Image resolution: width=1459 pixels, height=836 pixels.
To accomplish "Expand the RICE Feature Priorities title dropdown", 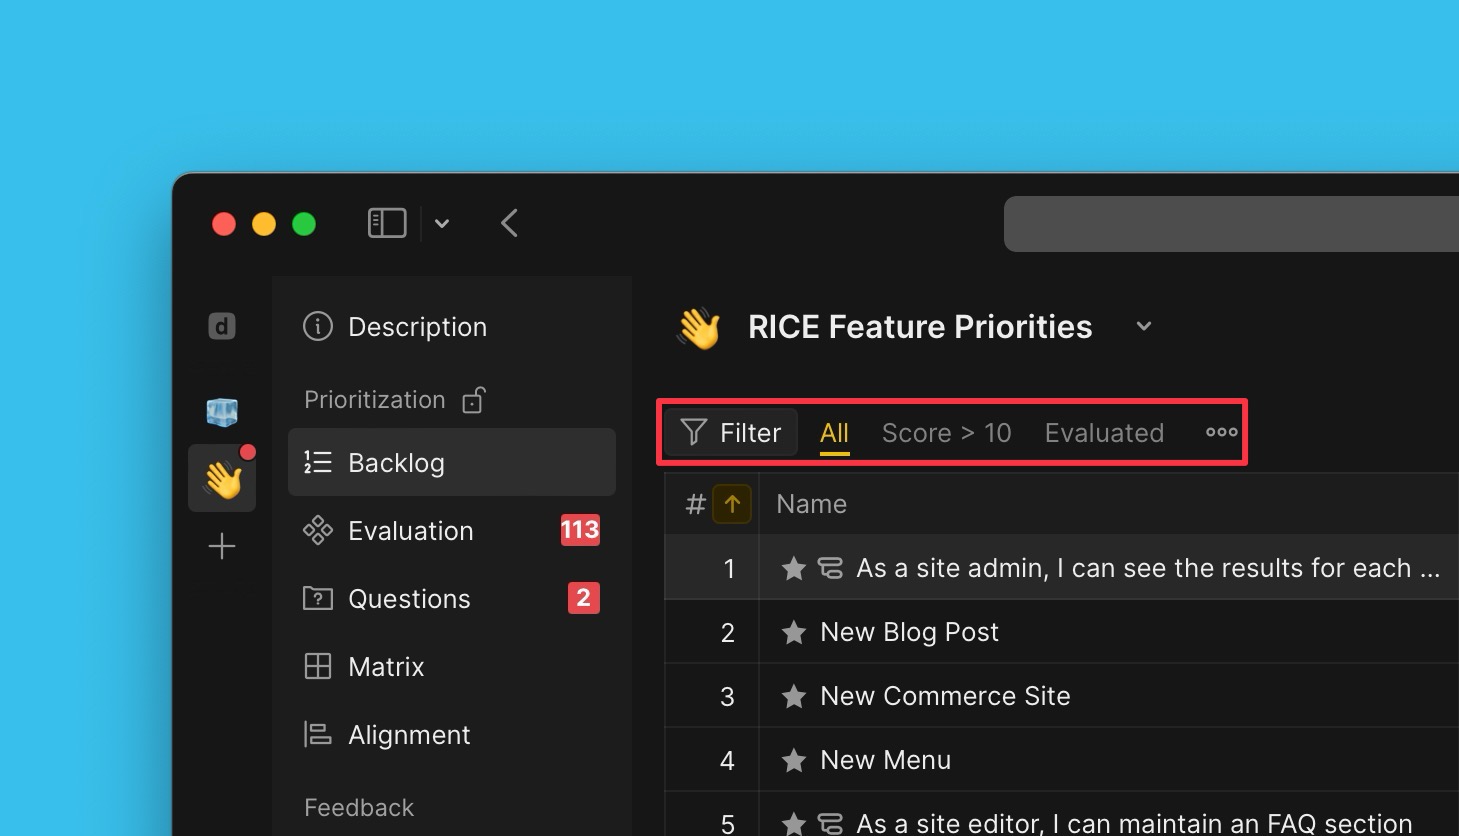I will pos(1143,326).
